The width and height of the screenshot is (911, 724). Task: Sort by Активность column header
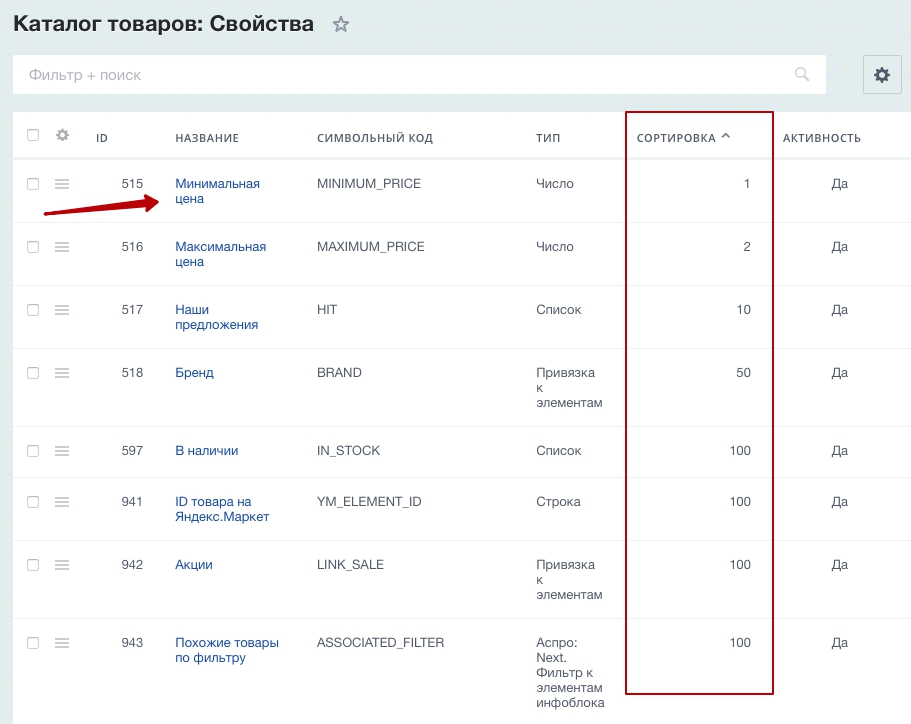tap(821, 138)
